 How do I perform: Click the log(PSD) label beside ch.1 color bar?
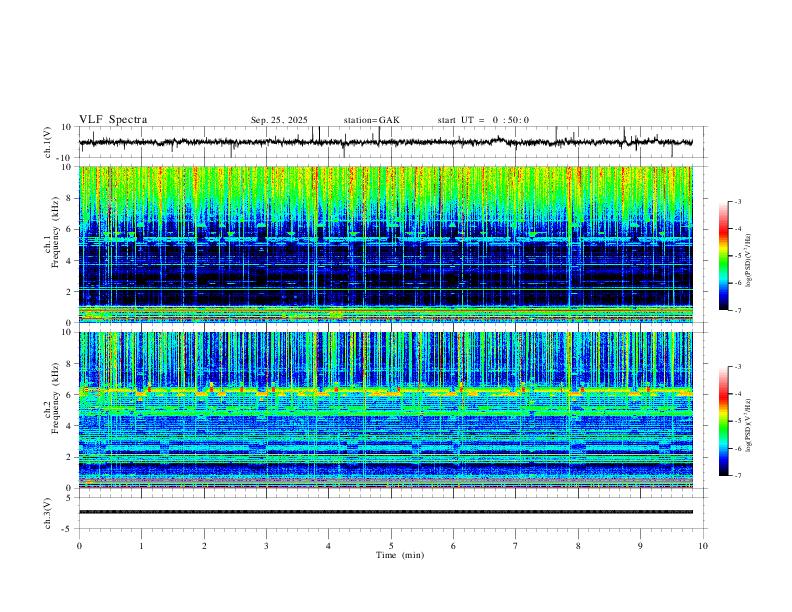click(749, 261)
